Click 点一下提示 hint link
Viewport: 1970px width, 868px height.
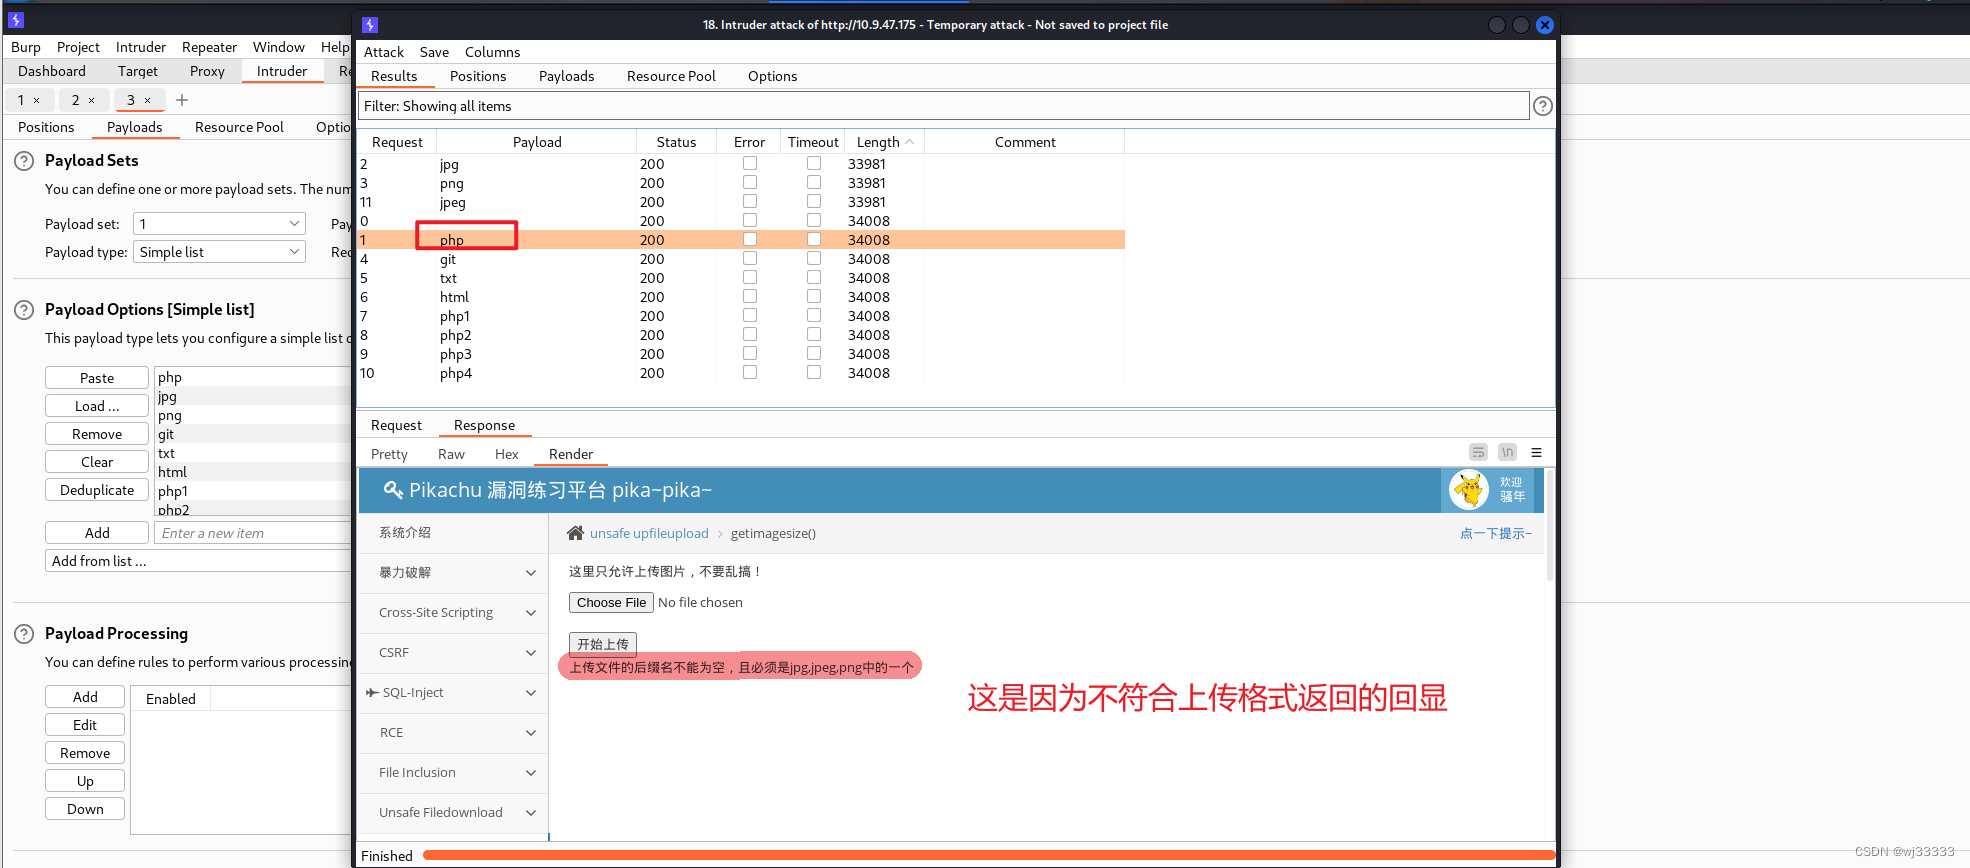click(x=1496, y=533)
